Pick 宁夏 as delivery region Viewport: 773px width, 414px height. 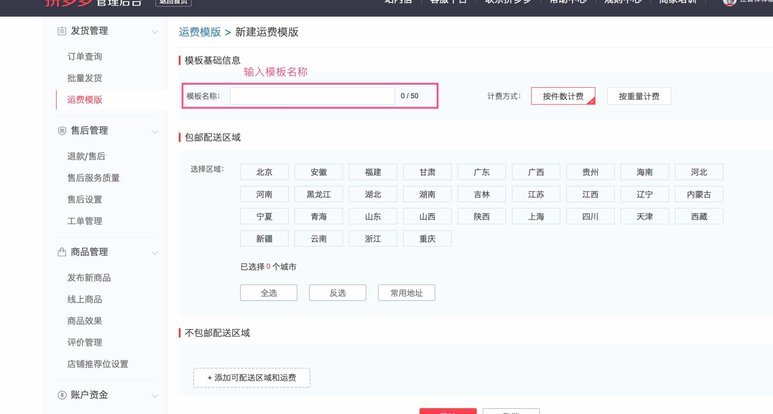pyautogui.click(x=264, y=216)
